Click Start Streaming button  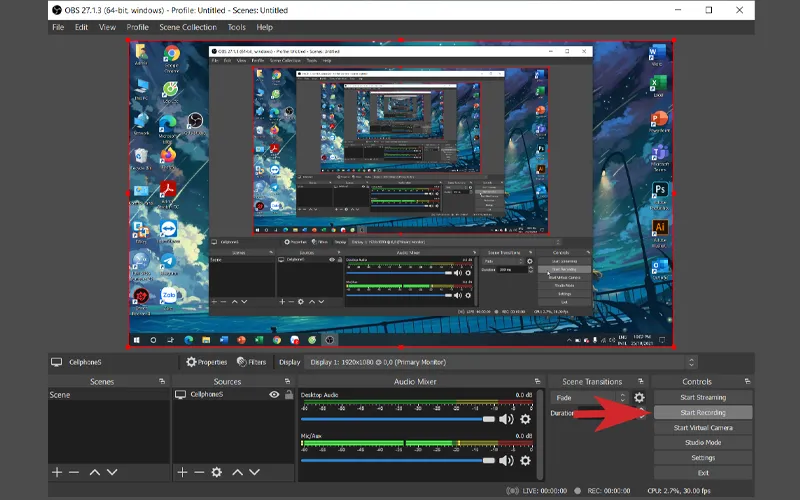click(703, 397)
